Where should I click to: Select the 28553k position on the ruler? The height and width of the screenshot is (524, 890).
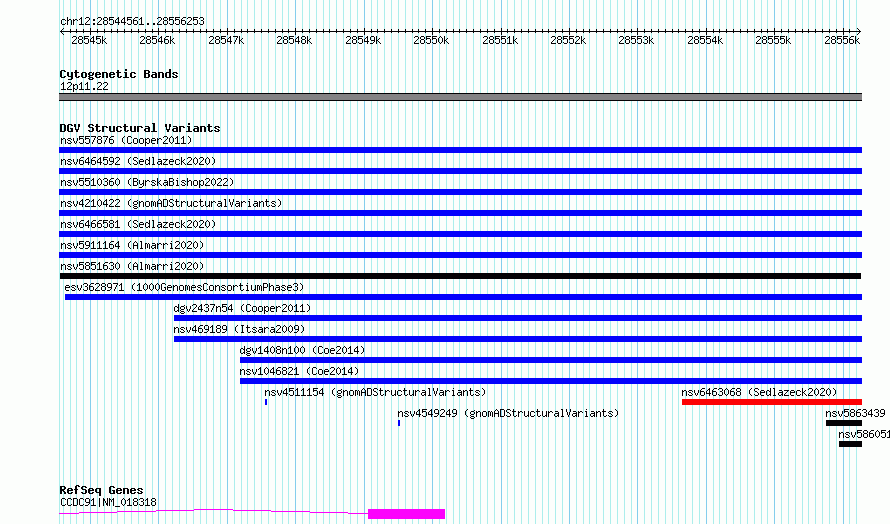(x=636, y=40)
